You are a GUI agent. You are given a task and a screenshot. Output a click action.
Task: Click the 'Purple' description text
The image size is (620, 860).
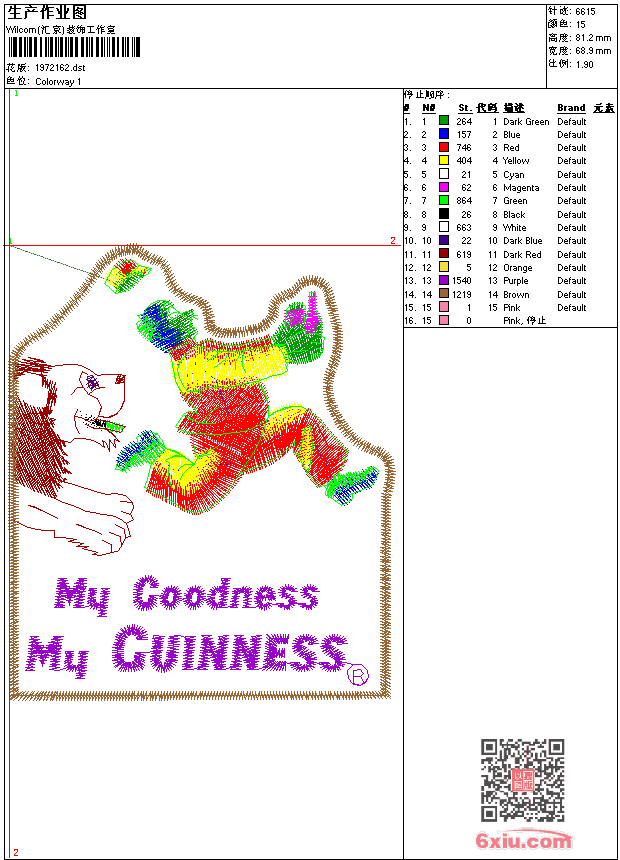point(516,281)
